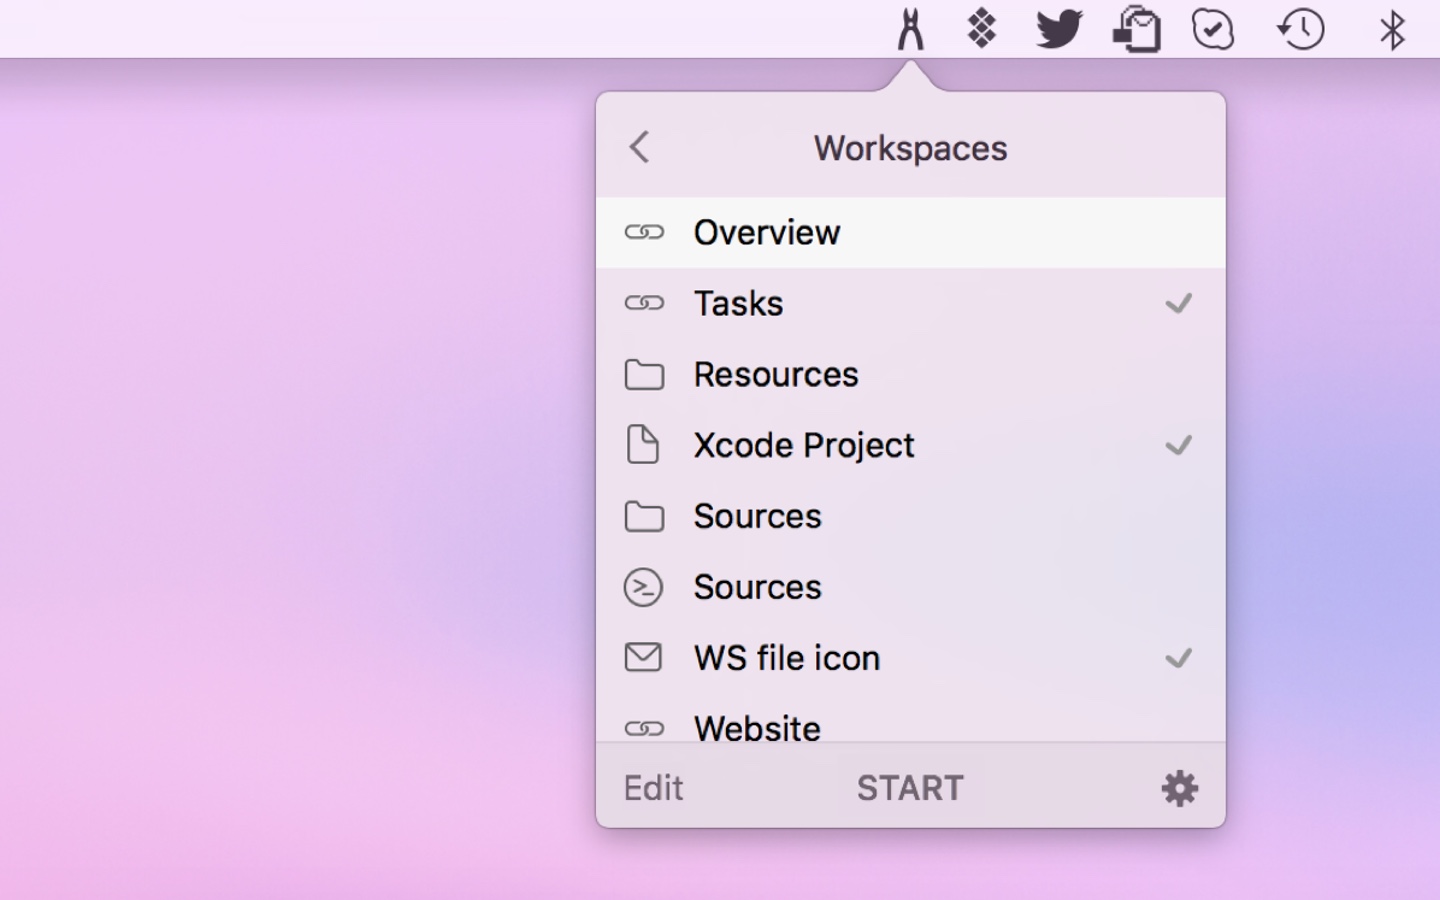This screenshot has height=900, width=1440.
Task: Open the gear settings icon at bottom right
Action: [x=1179, y=788]
